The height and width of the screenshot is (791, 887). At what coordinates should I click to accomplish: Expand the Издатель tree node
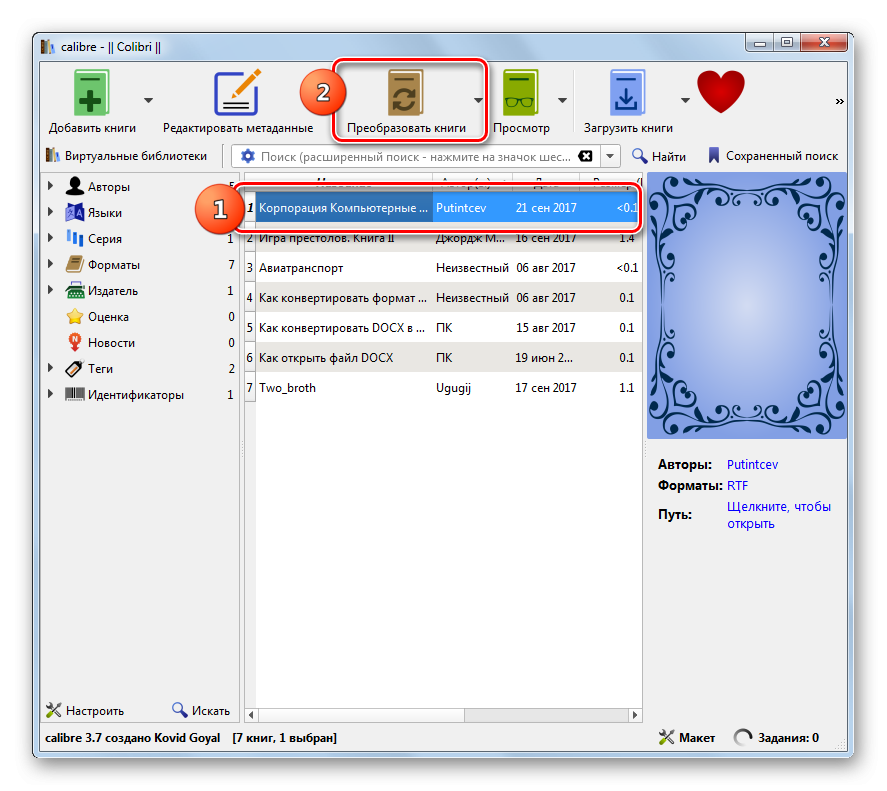click(x=50, y=290)
